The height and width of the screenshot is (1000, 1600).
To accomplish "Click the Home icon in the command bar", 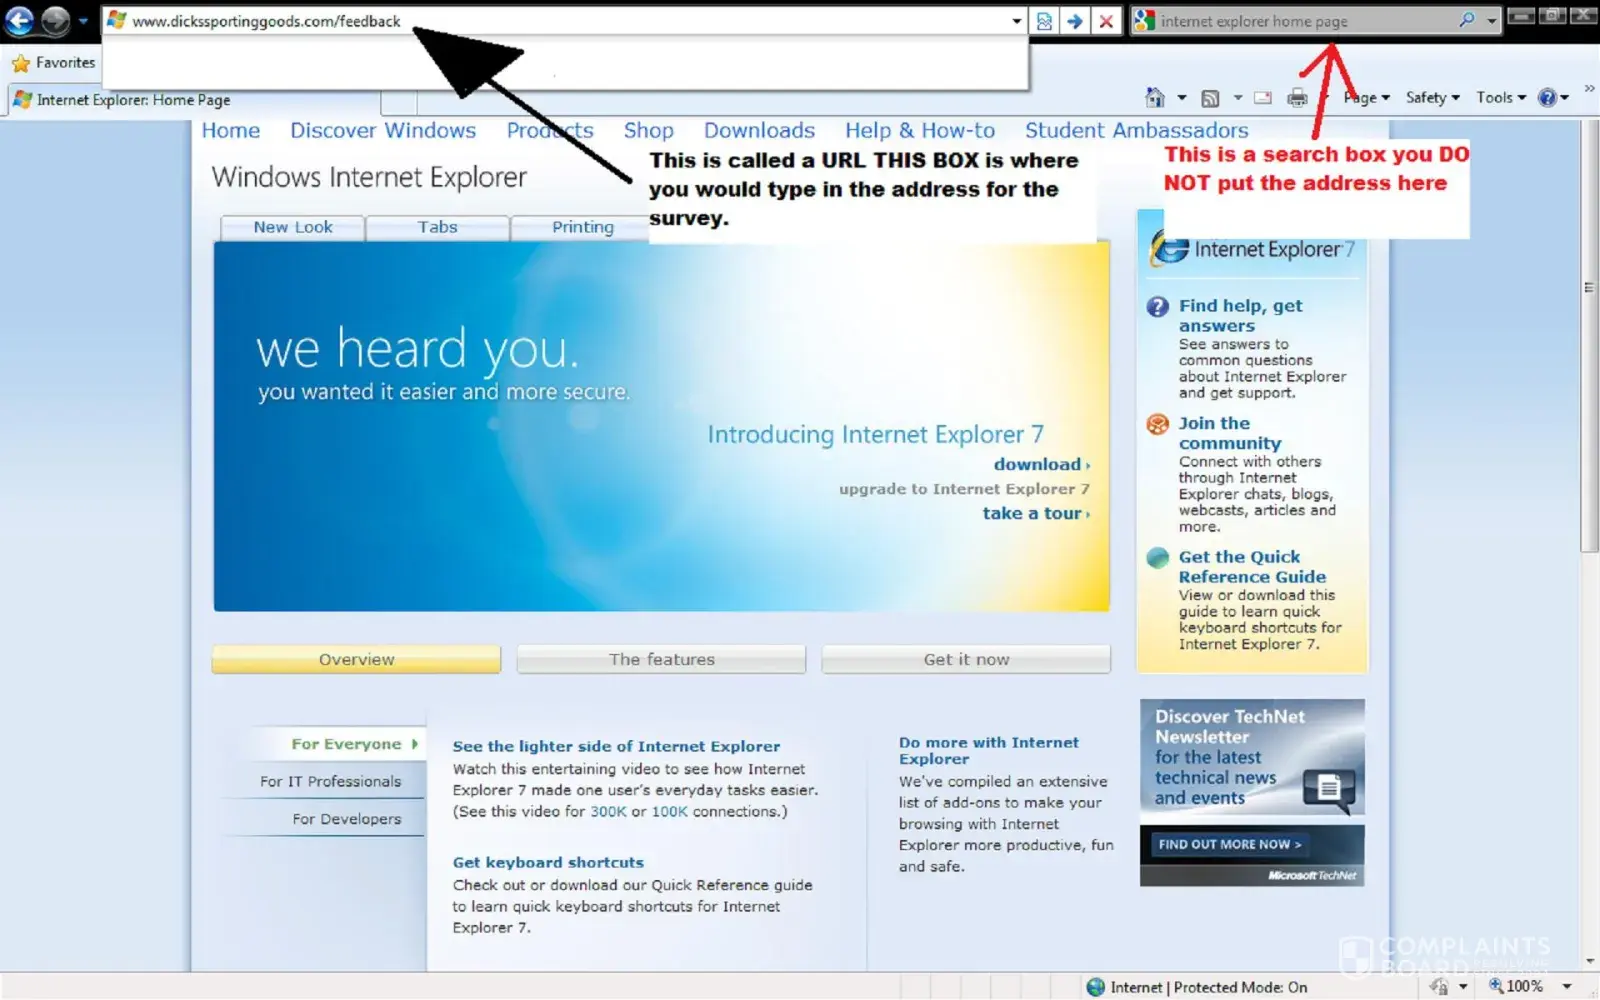I will (1155, 97).
